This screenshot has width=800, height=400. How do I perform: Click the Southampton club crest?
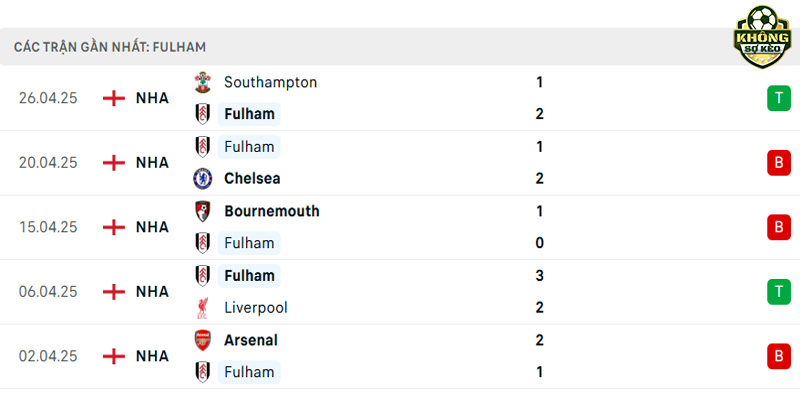203,83
